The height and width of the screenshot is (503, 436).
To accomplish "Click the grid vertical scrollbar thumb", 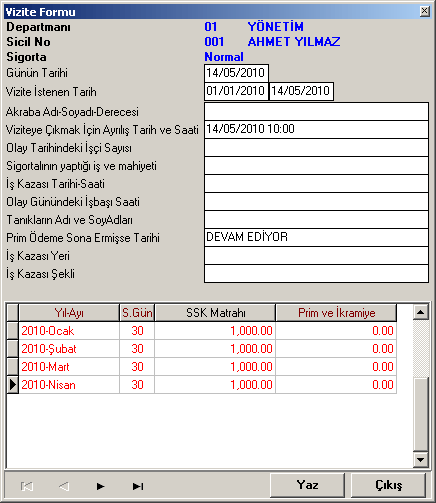I will pyautogui.click(x=420, y=415).
